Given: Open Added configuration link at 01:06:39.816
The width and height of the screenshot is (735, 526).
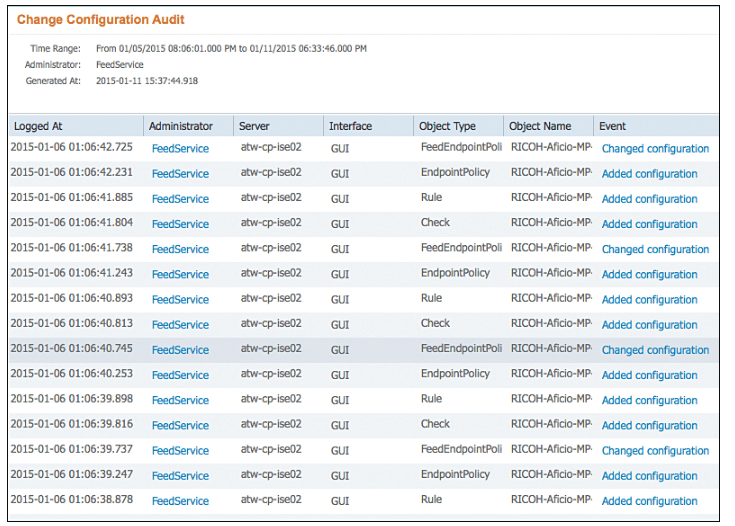Looking at the screenshot, I should click(650, 426).
